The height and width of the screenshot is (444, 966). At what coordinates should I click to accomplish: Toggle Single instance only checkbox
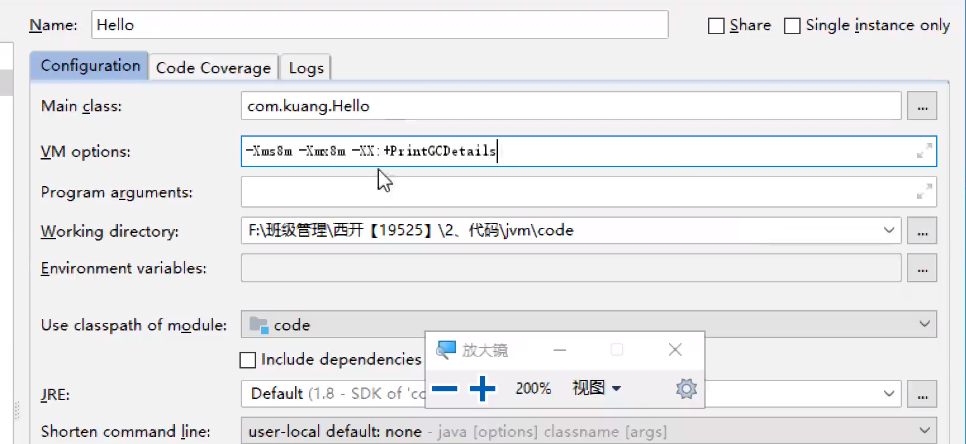[792, 26]
